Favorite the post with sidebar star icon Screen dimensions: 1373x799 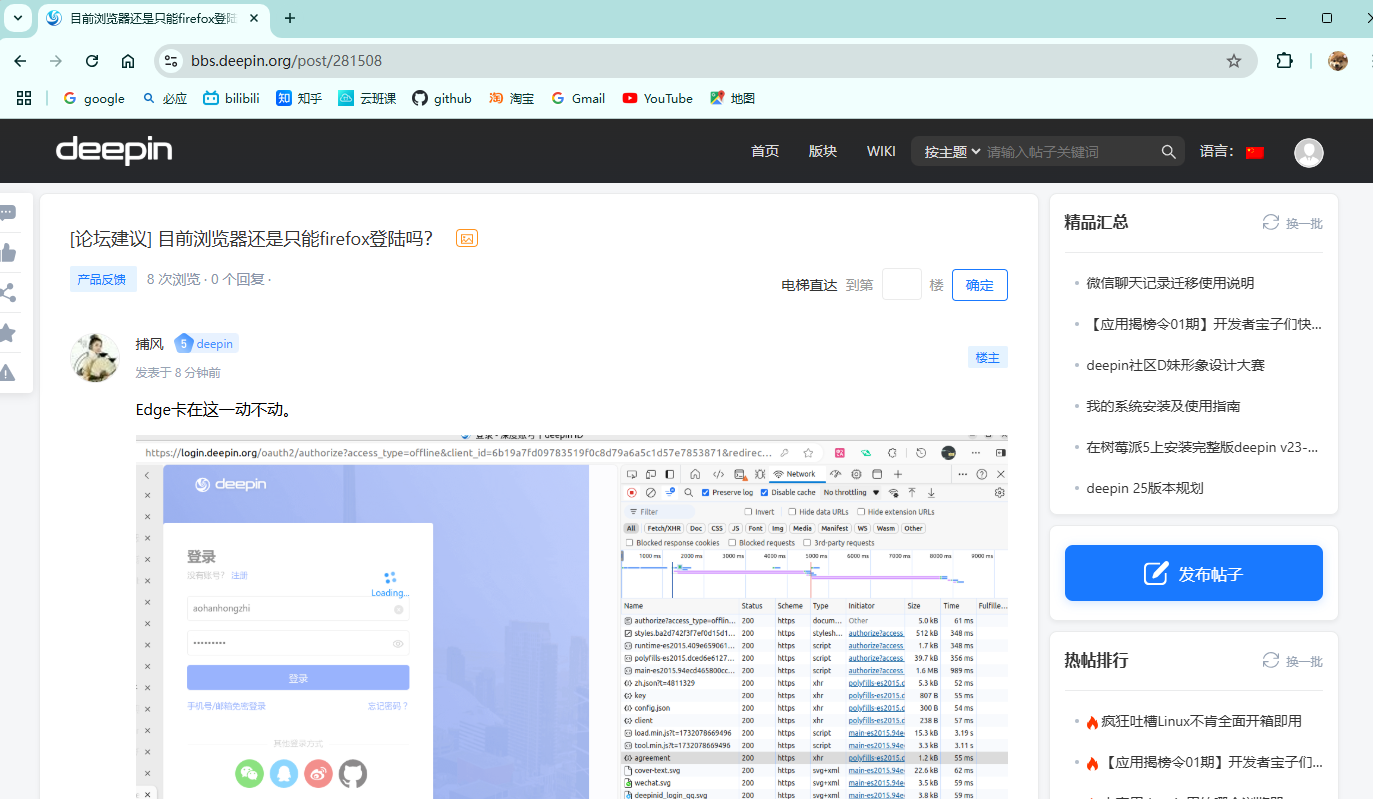(7, 333)
